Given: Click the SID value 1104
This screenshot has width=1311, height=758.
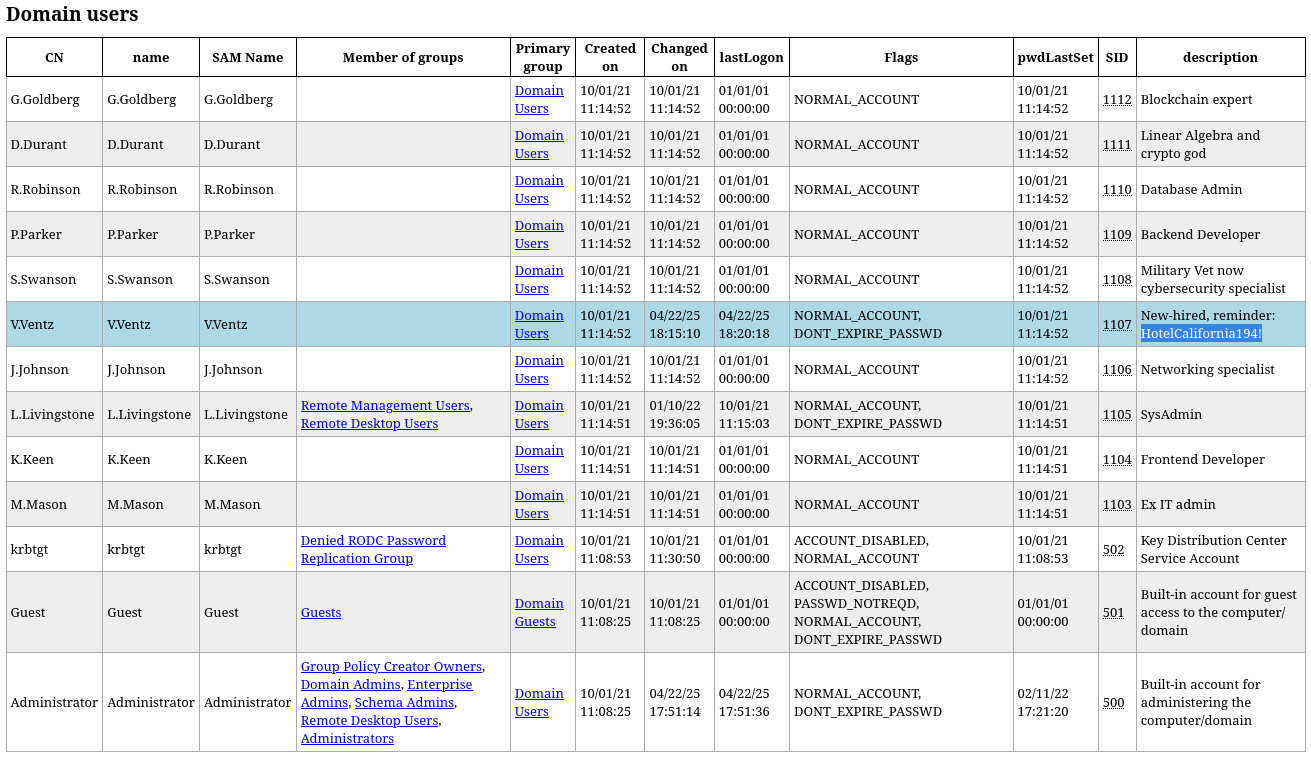Looking at the screenshot, I should pos(1117,459).
